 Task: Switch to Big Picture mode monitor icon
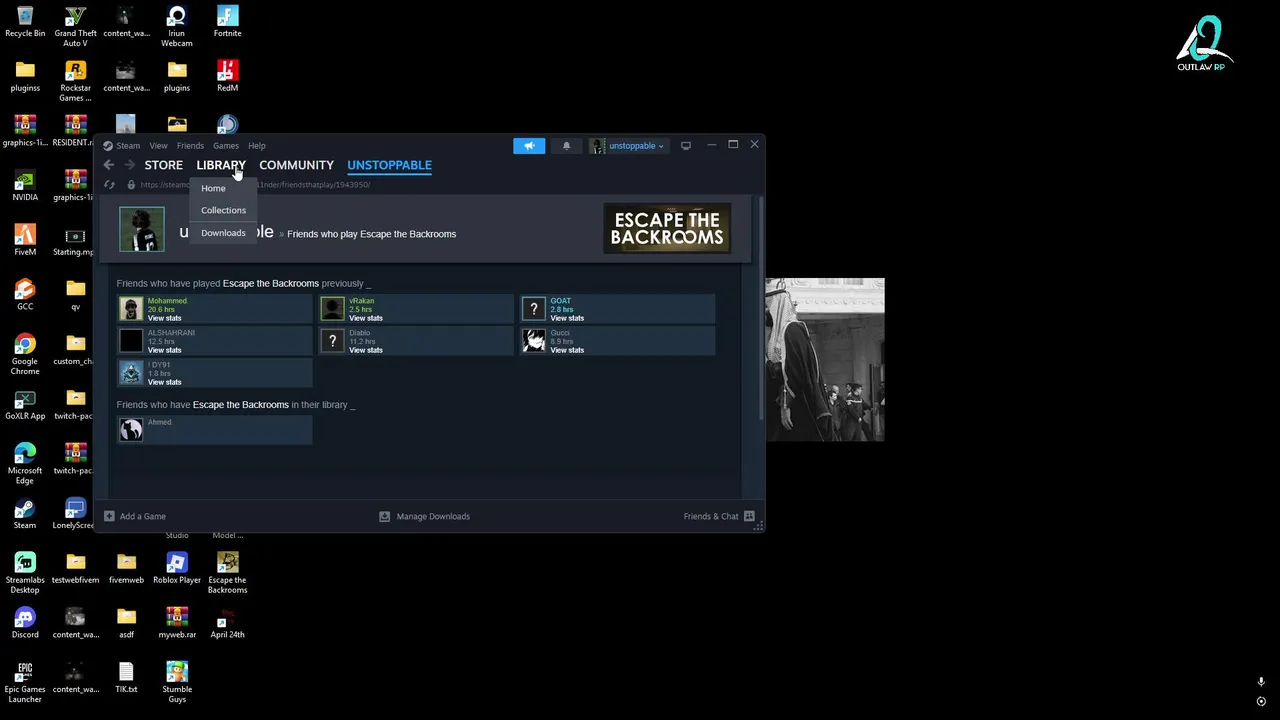(686, 146)
